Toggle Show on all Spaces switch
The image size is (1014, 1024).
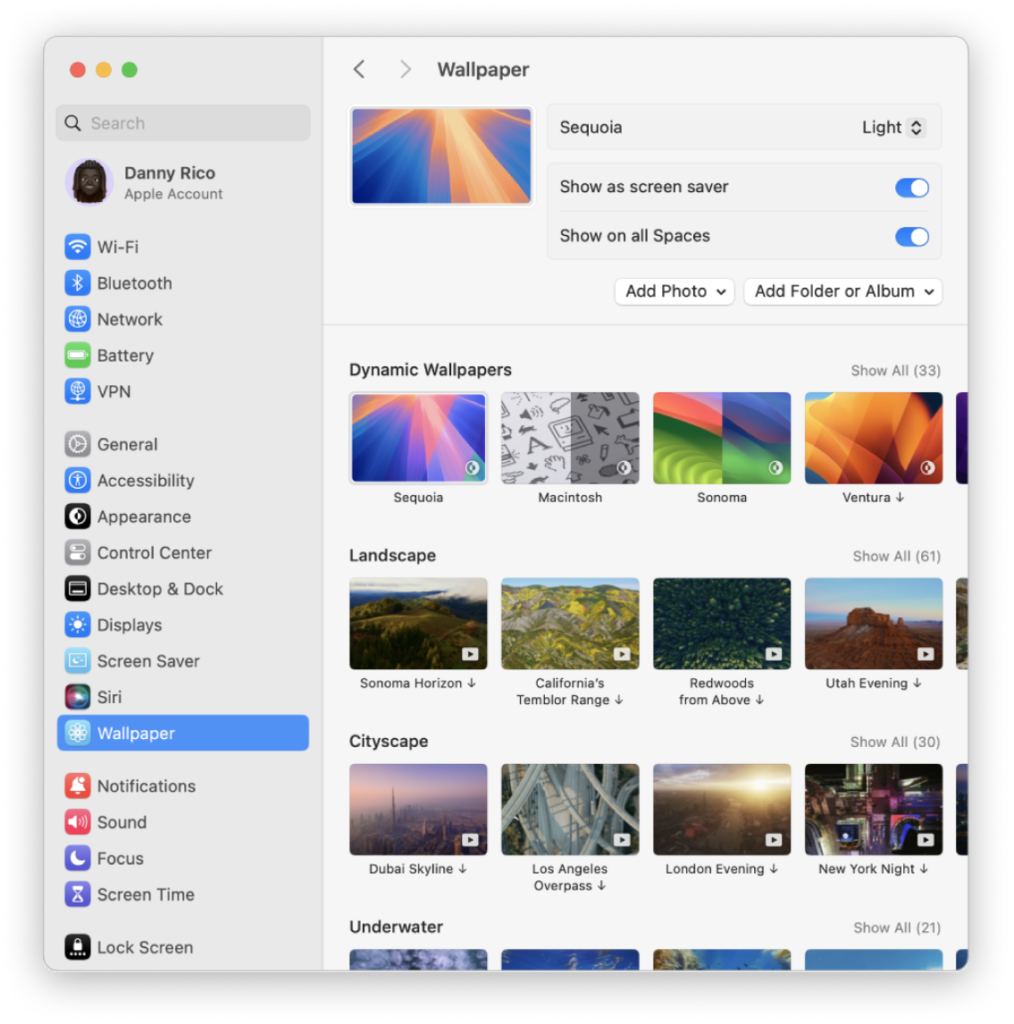(911, 236)
